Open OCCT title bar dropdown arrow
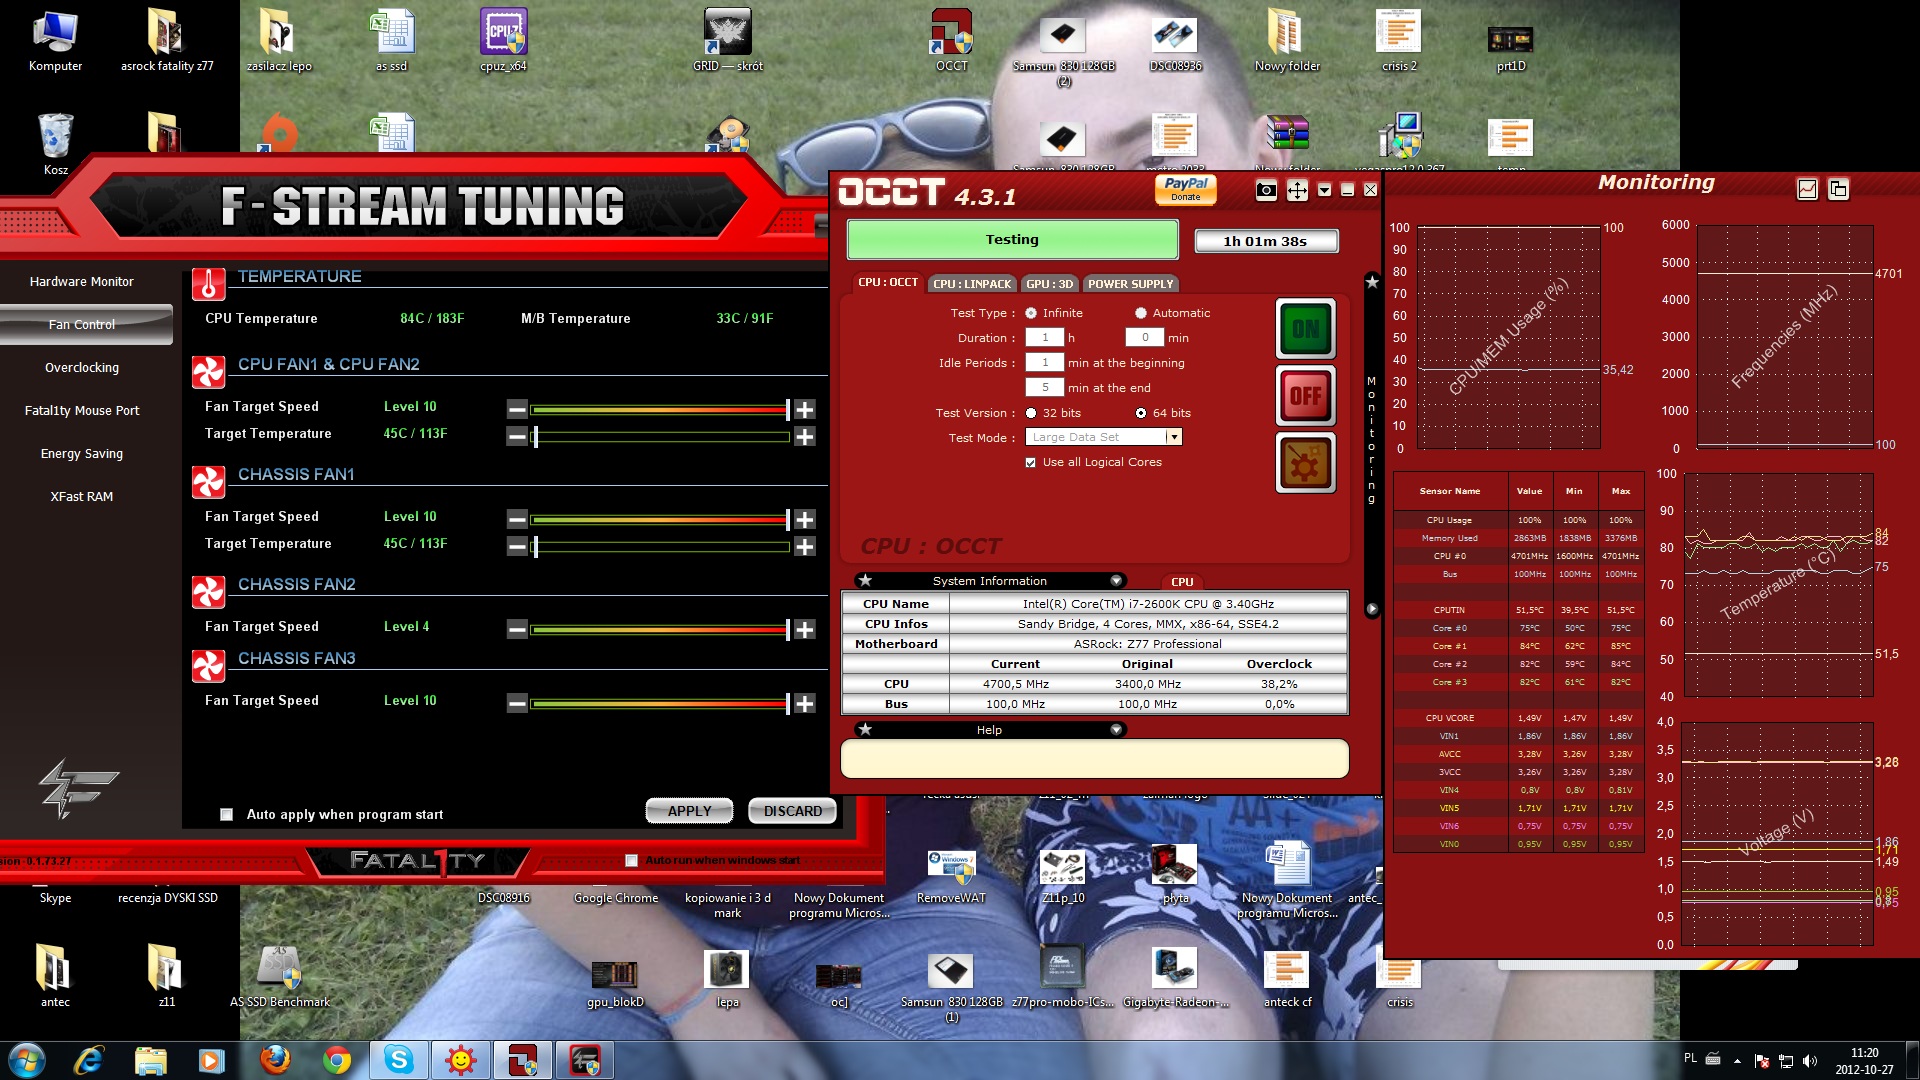Image resolution: width=1920 pixels, height=1080 pixels. [1324, 190]
